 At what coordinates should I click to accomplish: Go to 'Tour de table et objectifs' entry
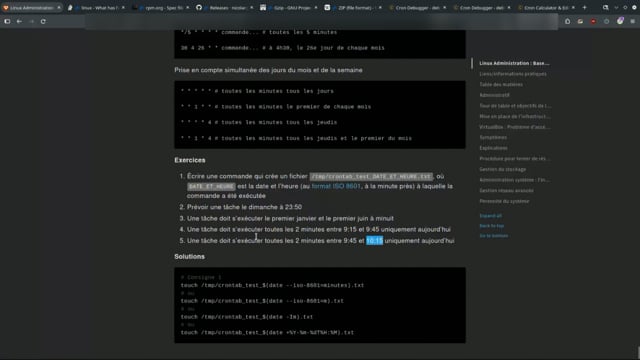(x=515, y=106)
